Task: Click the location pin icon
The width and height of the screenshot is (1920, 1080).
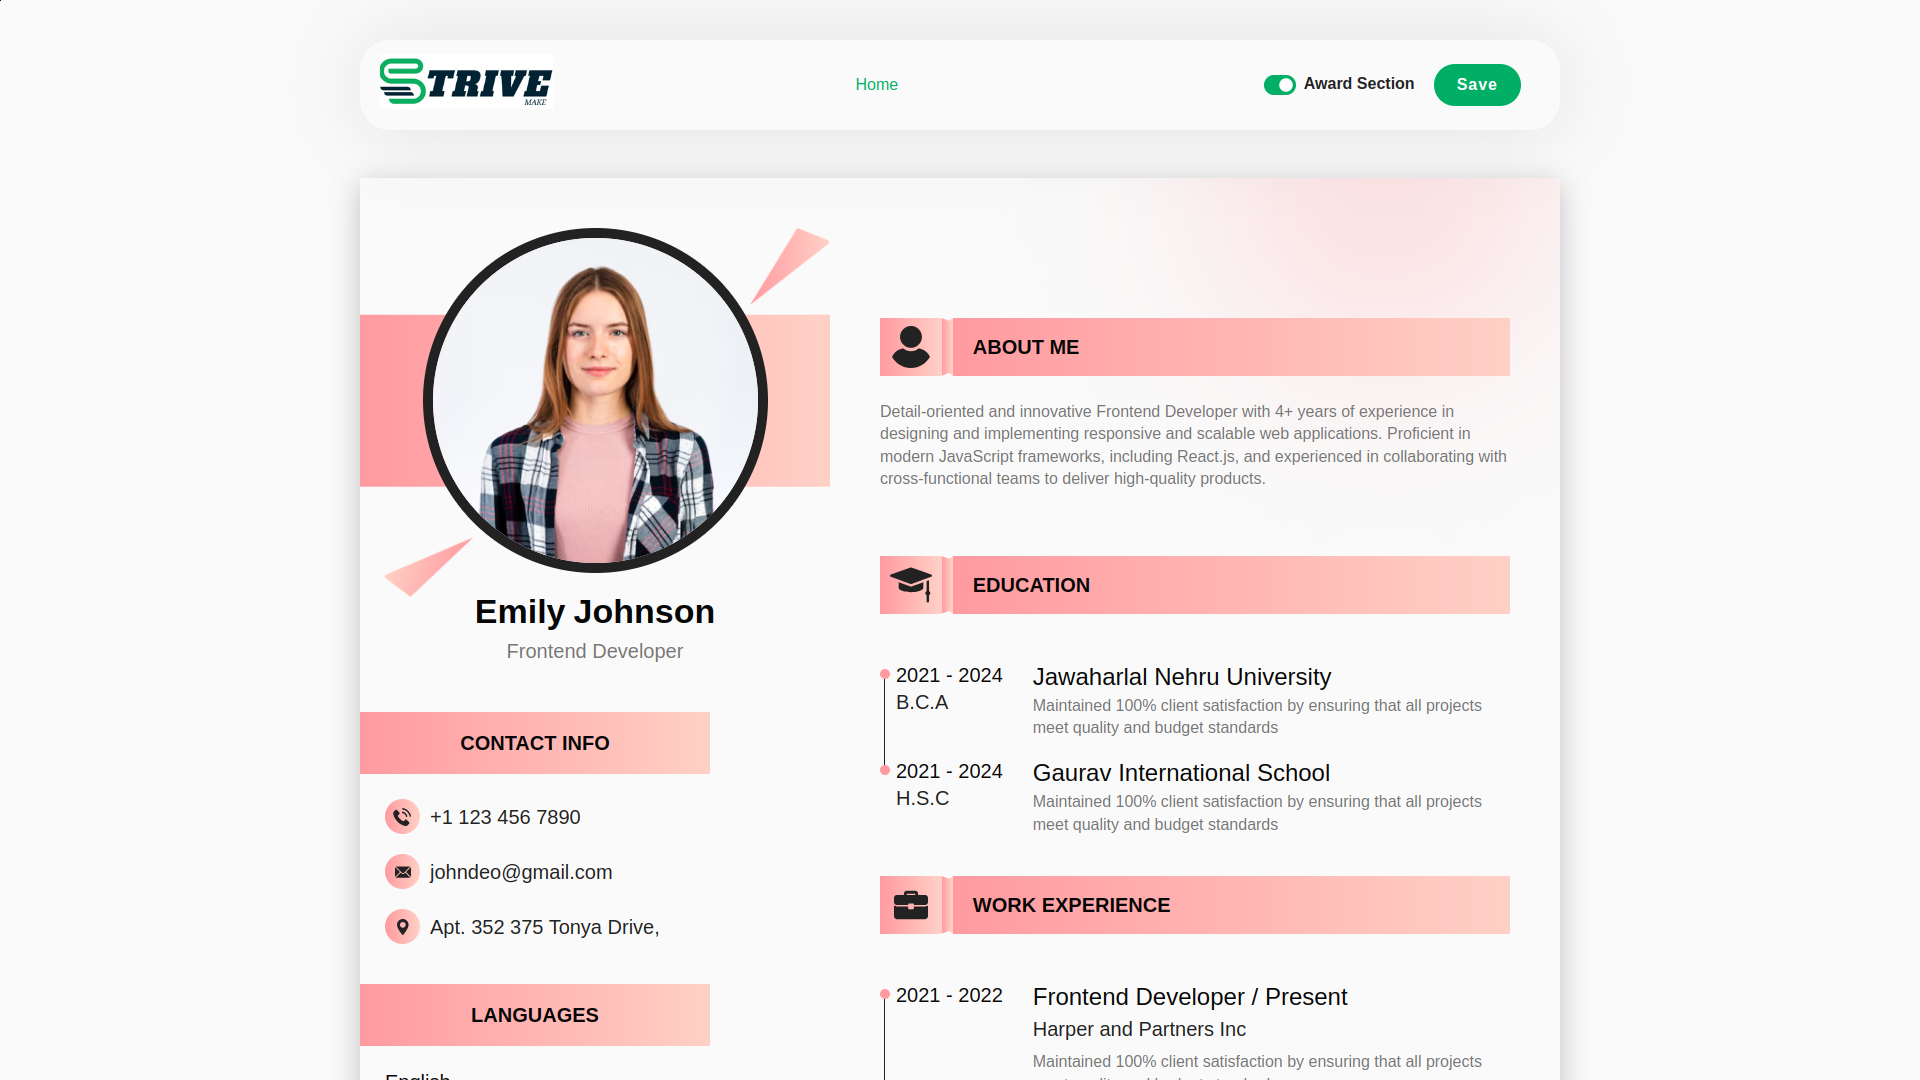Action: [402, 927]
